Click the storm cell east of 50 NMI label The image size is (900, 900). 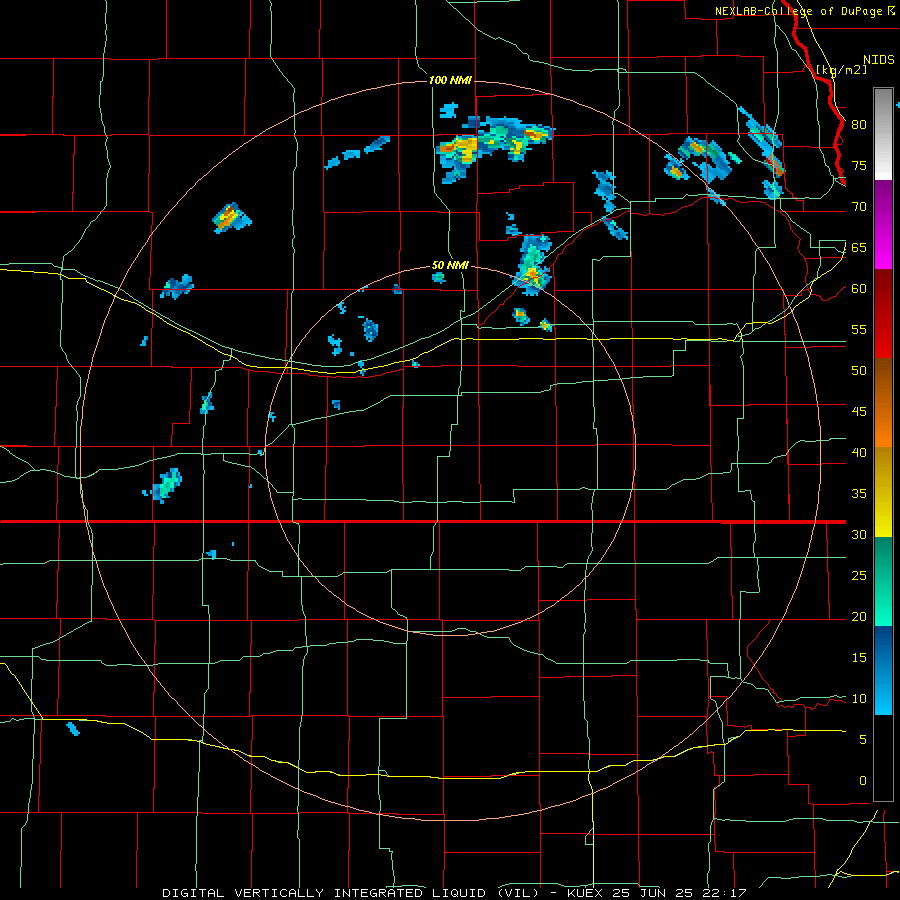tap(533, 265)
